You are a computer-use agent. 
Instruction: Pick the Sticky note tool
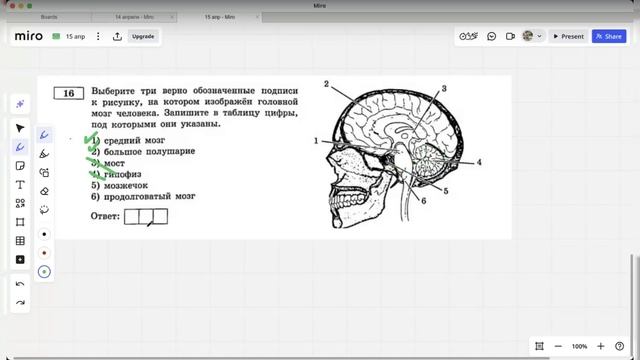pyautogui.click(x=20, y=166)
